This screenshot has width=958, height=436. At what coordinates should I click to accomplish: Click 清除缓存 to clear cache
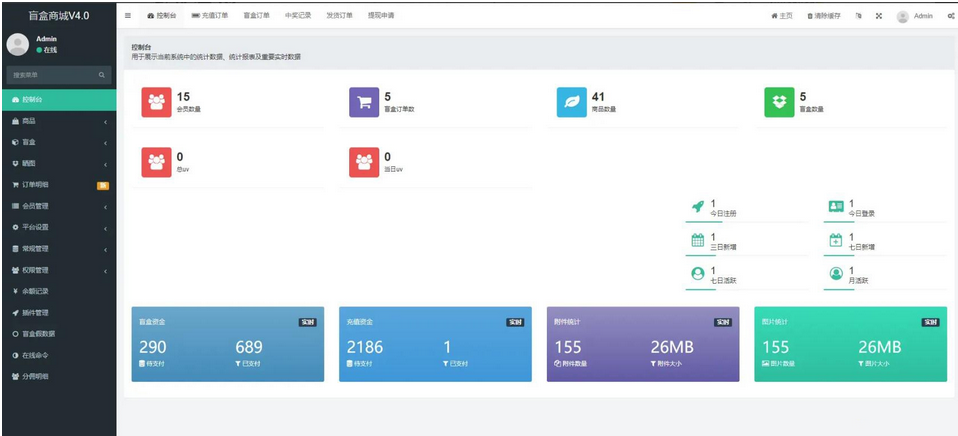tap(824, 16)
